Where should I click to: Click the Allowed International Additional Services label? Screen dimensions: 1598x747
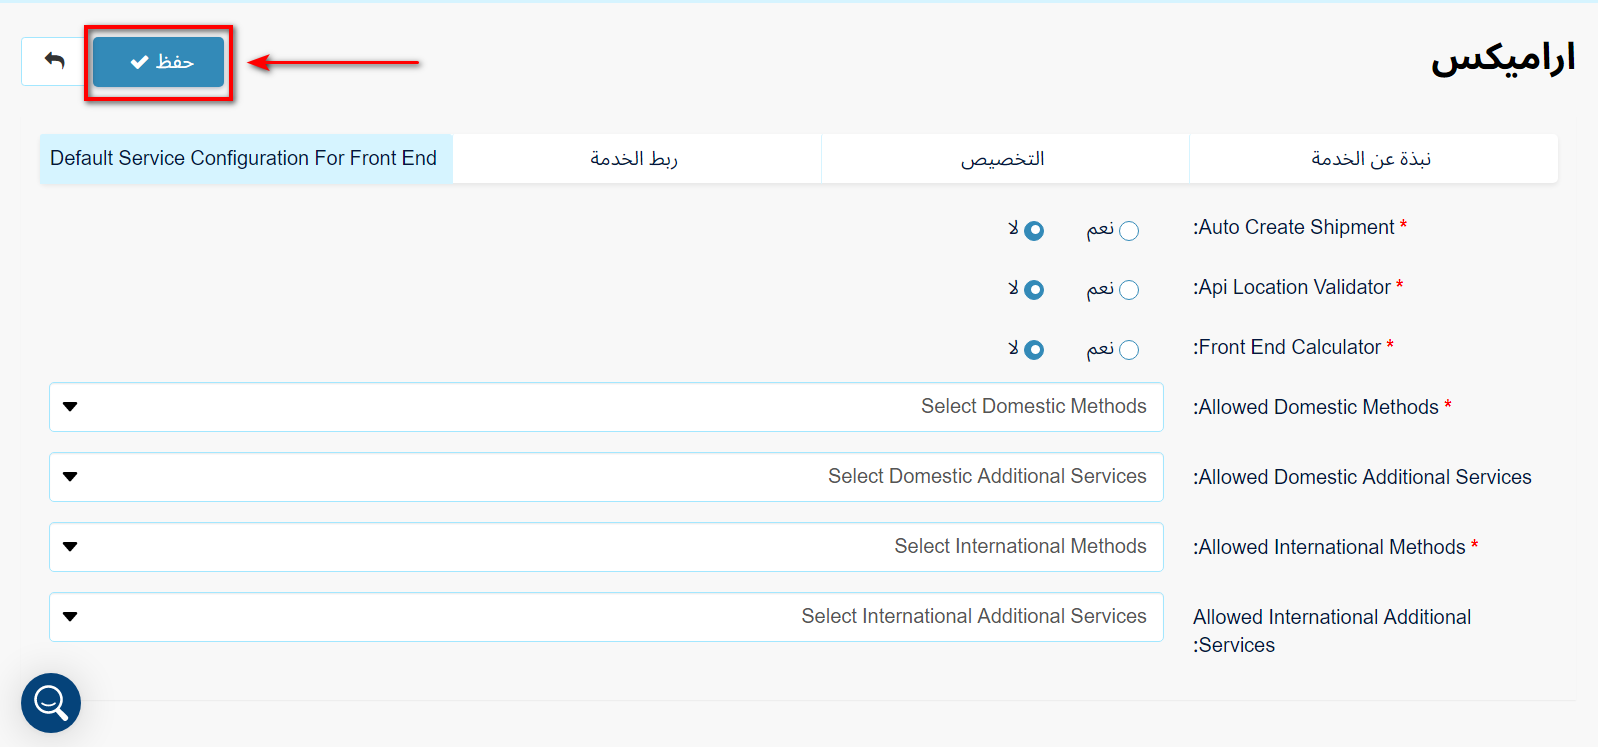(1332, 631)
